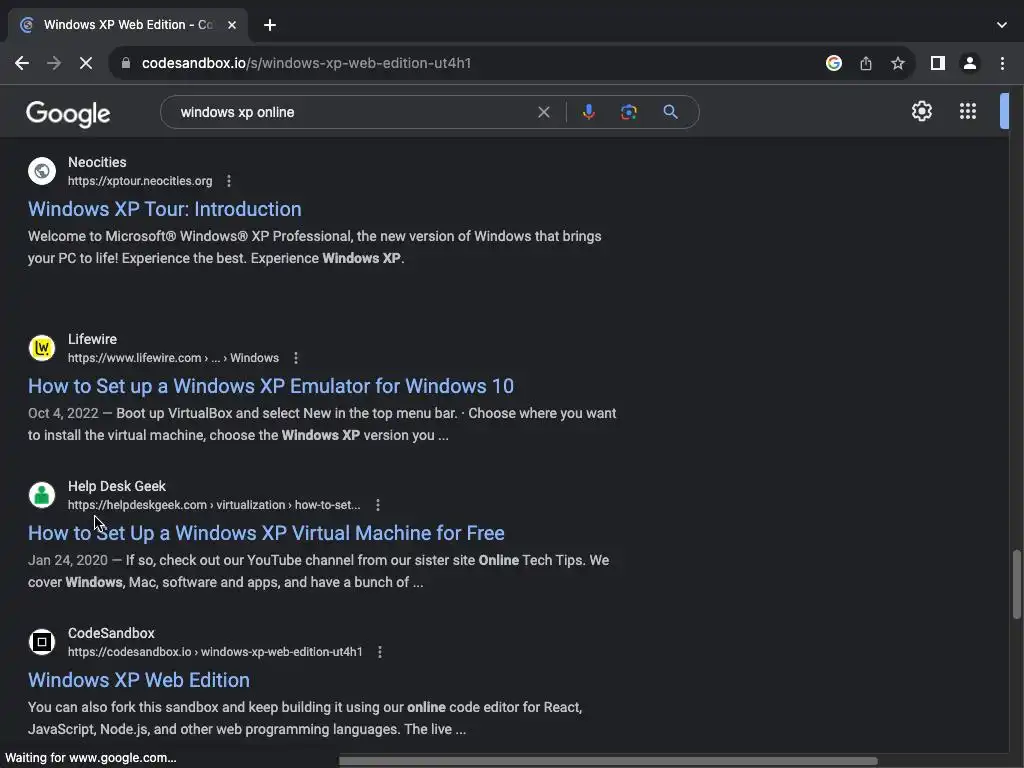The height and width of the screenshot is (768, 1024).
Task: Open the Chrome three-dot menu
Action: click(x=1002, y=63)
